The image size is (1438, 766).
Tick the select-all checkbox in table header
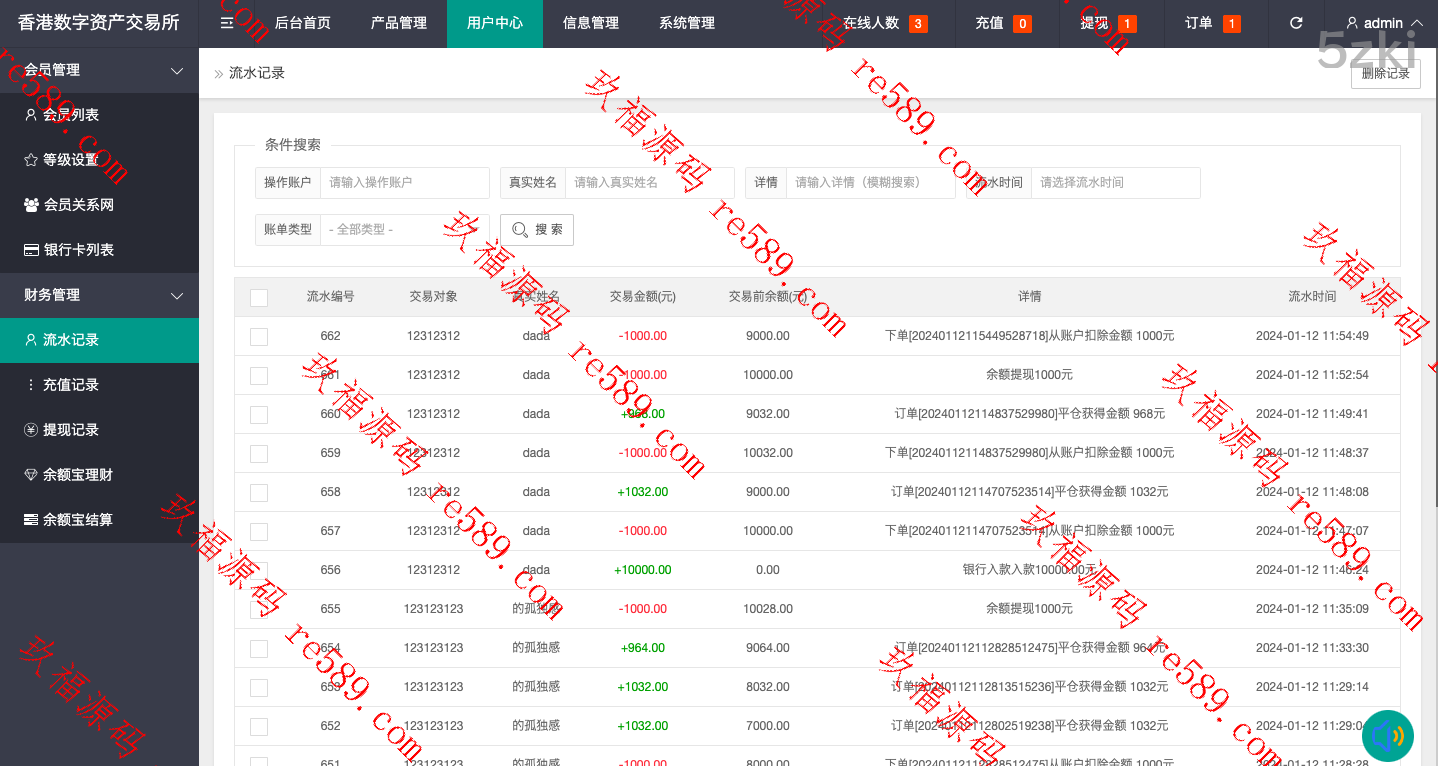(x=259, y=297)
